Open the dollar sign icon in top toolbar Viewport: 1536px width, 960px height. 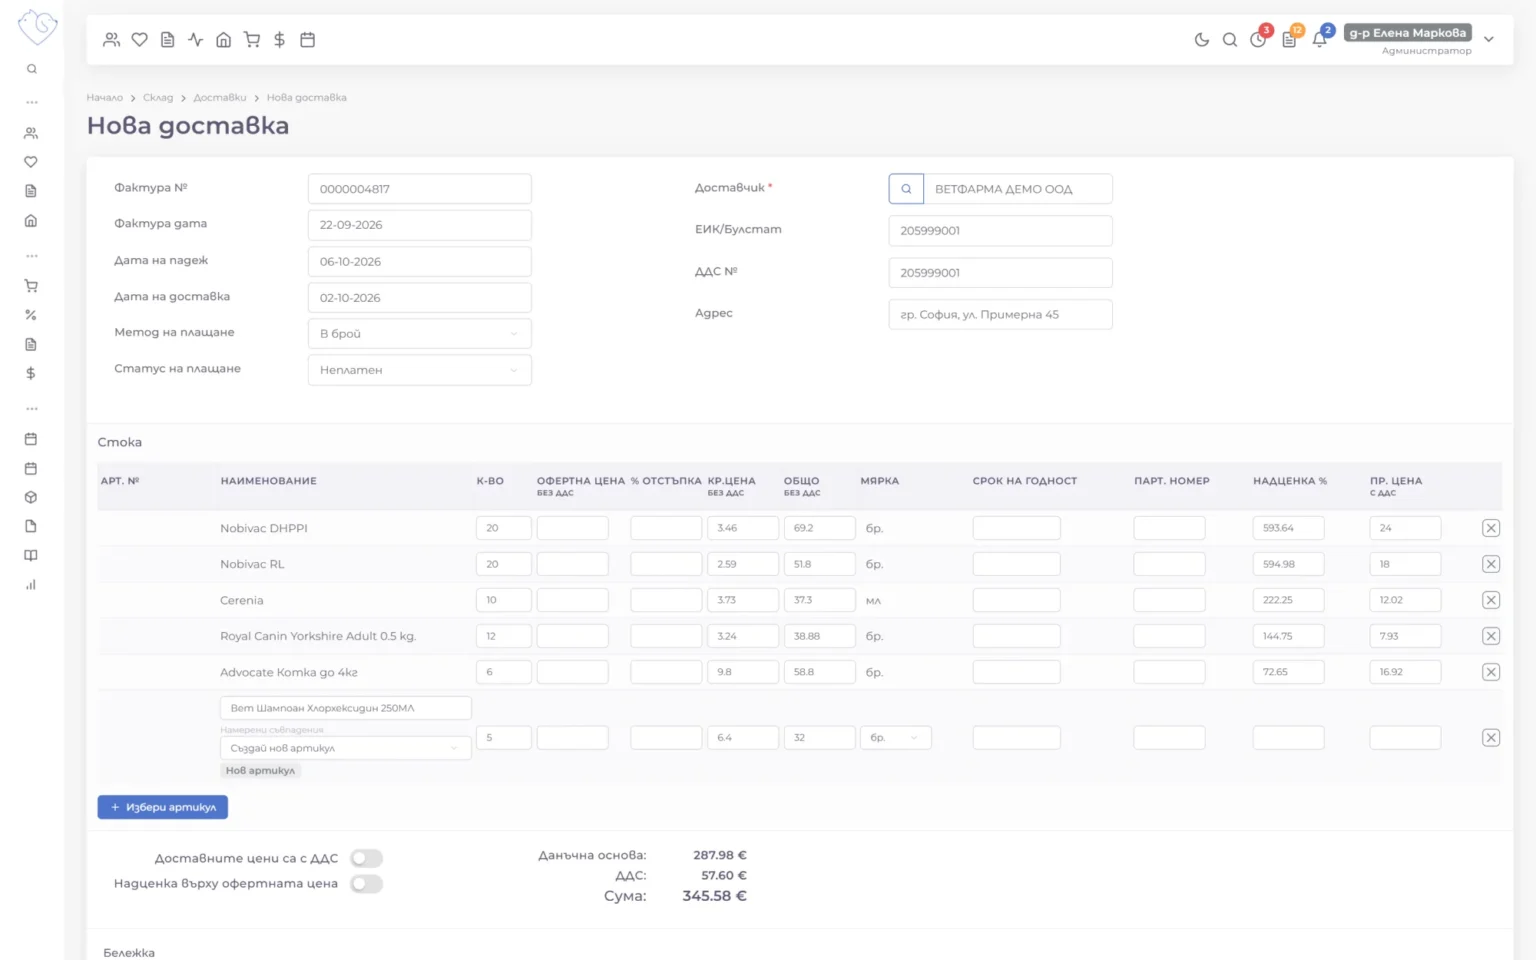click(x=280, y=40)
